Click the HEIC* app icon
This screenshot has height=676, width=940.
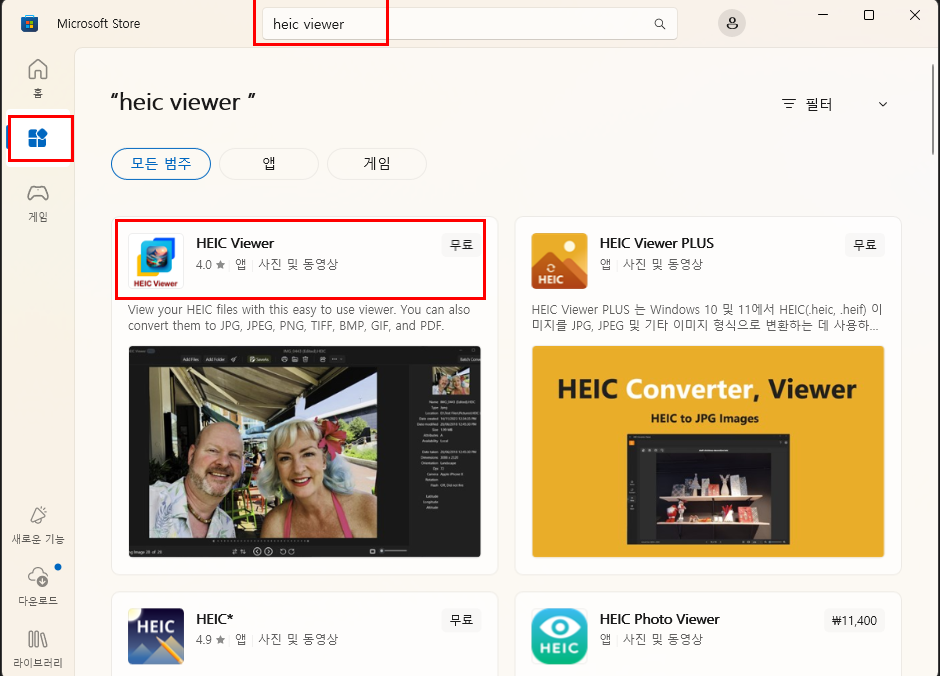click(x=156, y=636)
